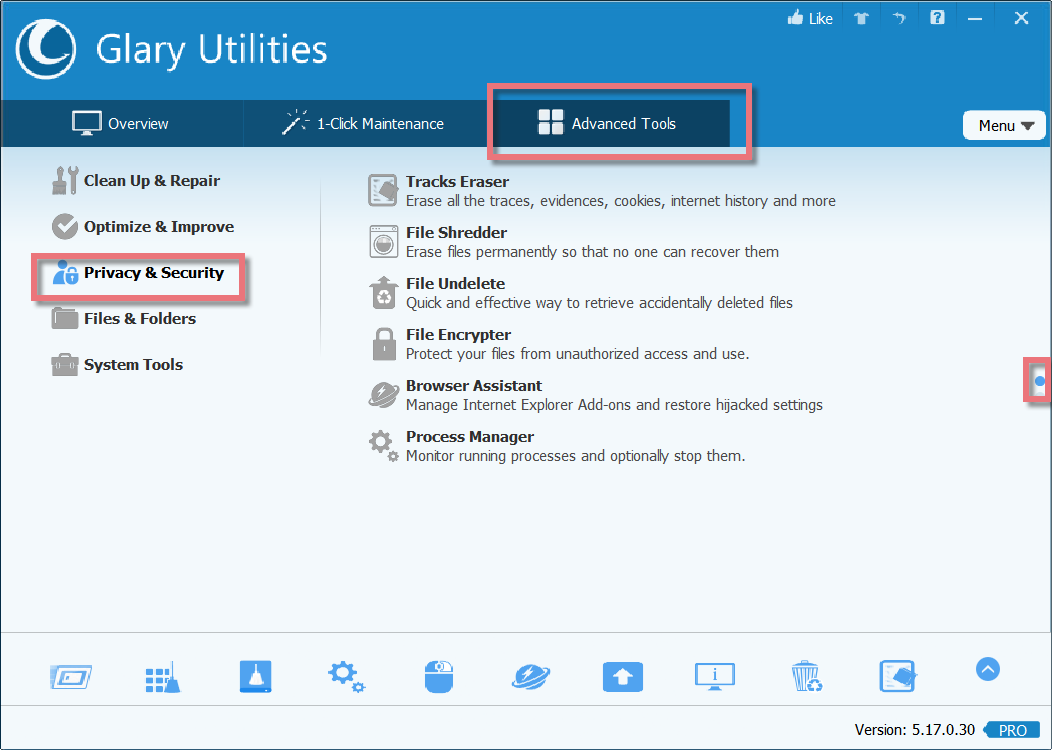Open Help via the question mark icon

tap(937, 17)
